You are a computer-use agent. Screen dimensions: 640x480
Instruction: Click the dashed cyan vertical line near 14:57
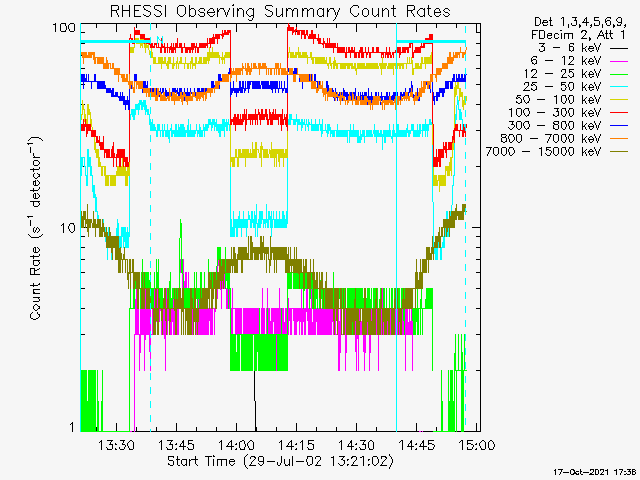pyautogui.click(x=466, y=227)
